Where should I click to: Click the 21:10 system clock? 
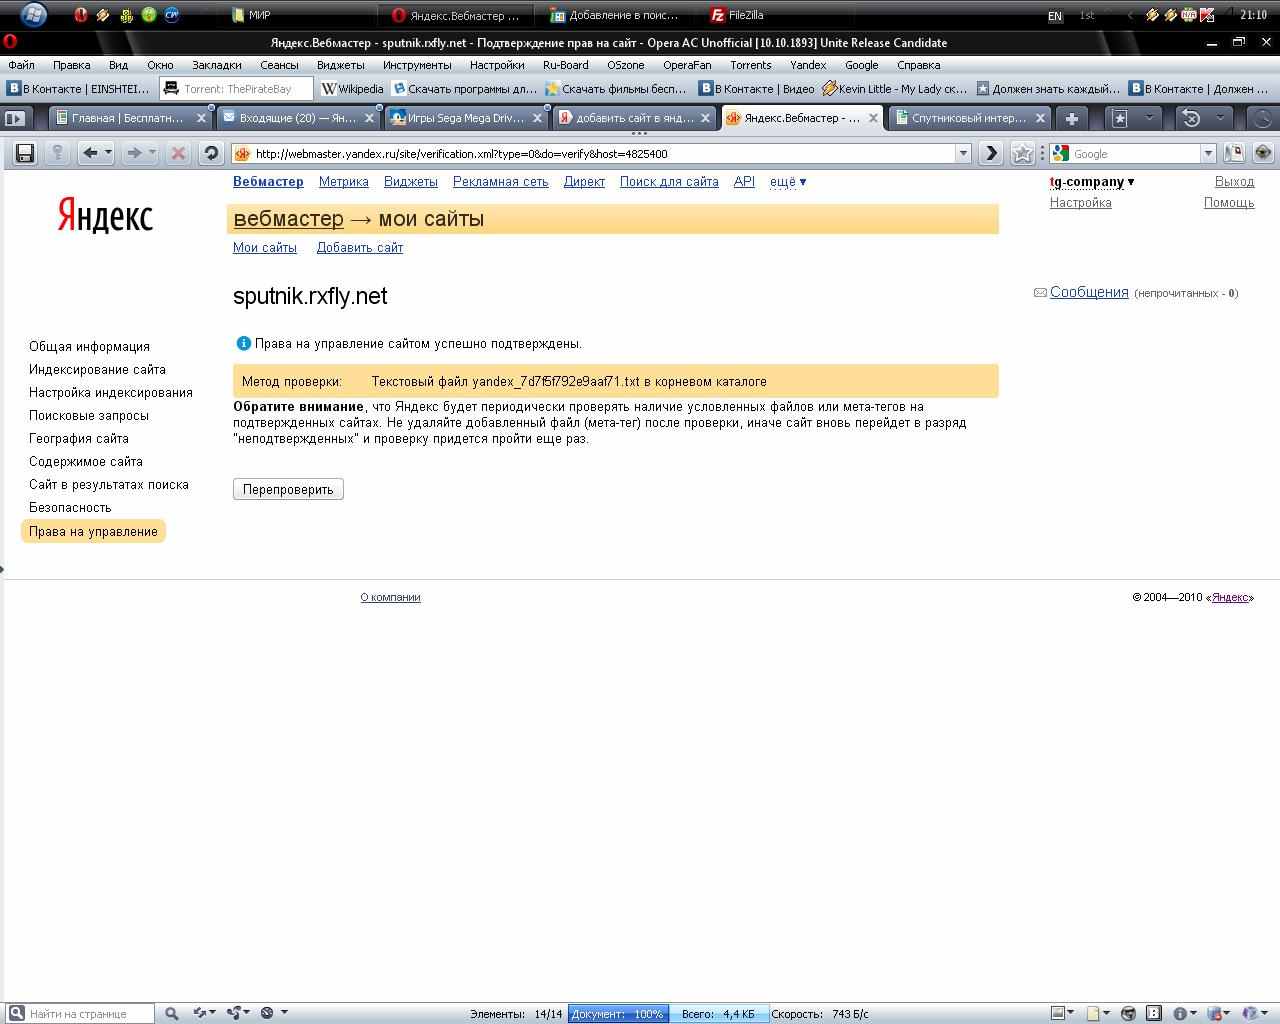click(x=1253, y=15)
